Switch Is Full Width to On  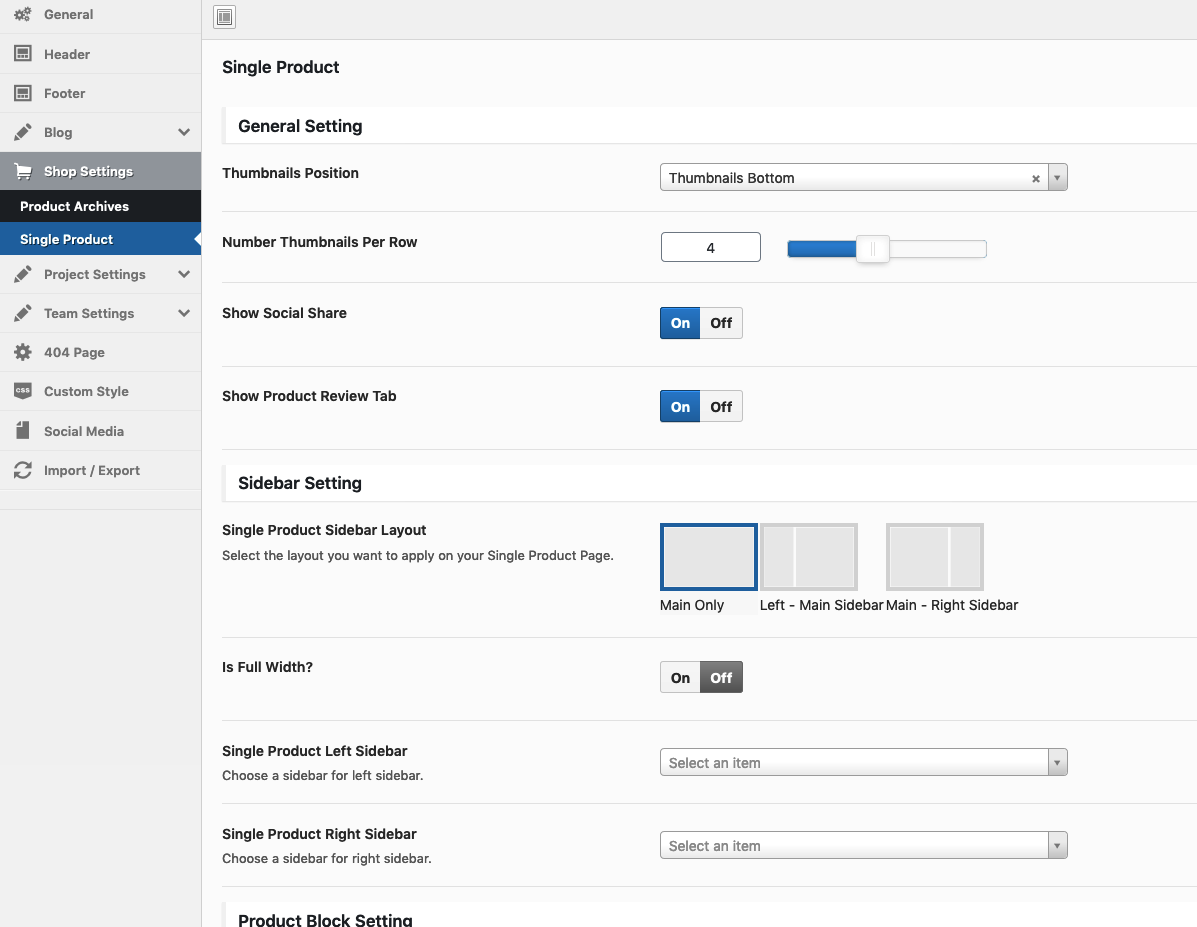[x=680, y=678]
